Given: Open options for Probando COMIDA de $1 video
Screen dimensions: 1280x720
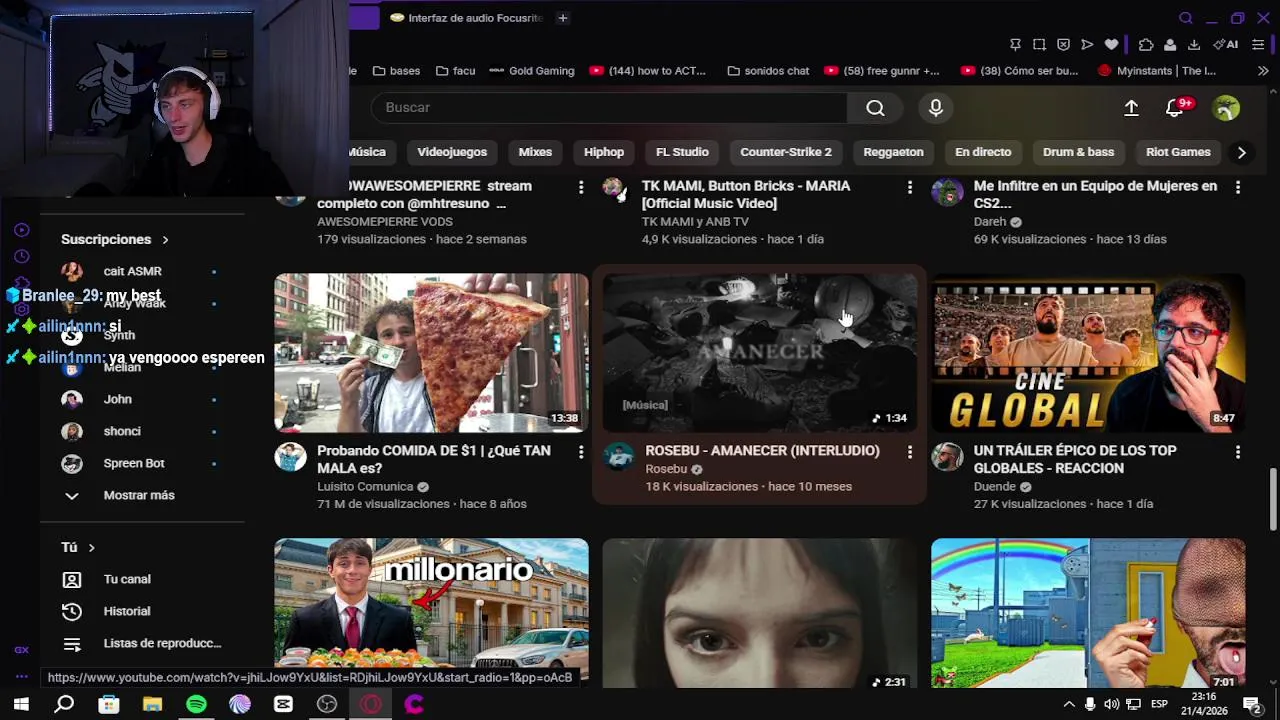Looking at the screenshot, I should tap(581, 452).
